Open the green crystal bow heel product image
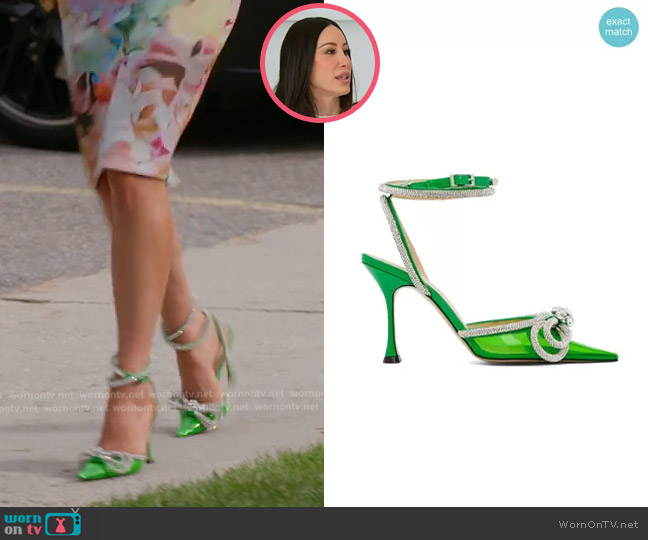Viewport: 648px width, 540px height. pyautogui.click(x=490, y=269)
